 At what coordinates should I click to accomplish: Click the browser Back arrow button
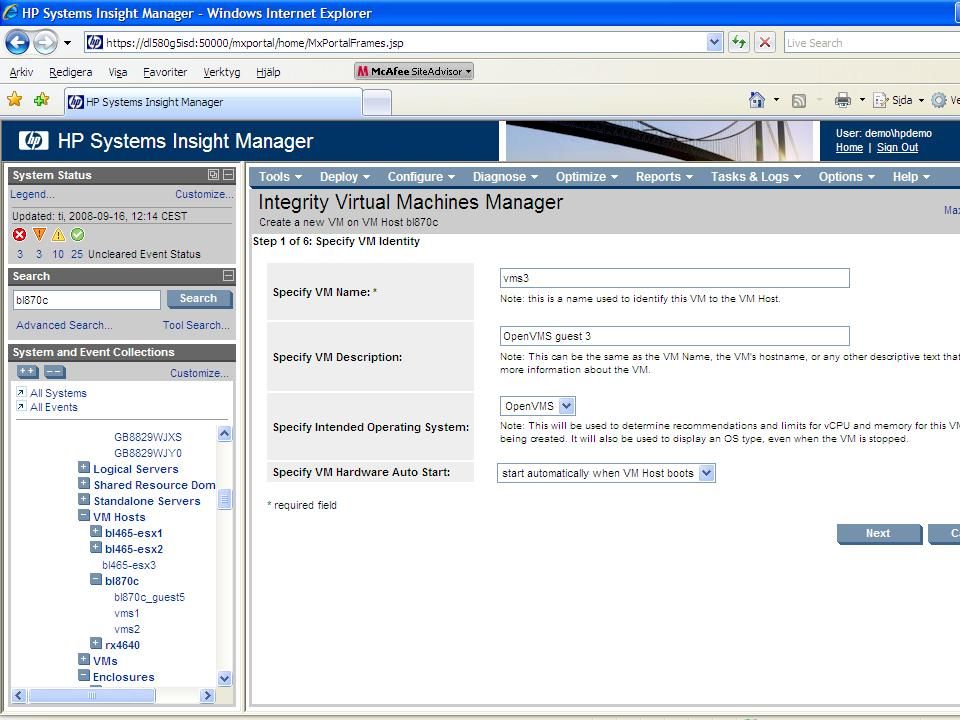pos(17,42)
